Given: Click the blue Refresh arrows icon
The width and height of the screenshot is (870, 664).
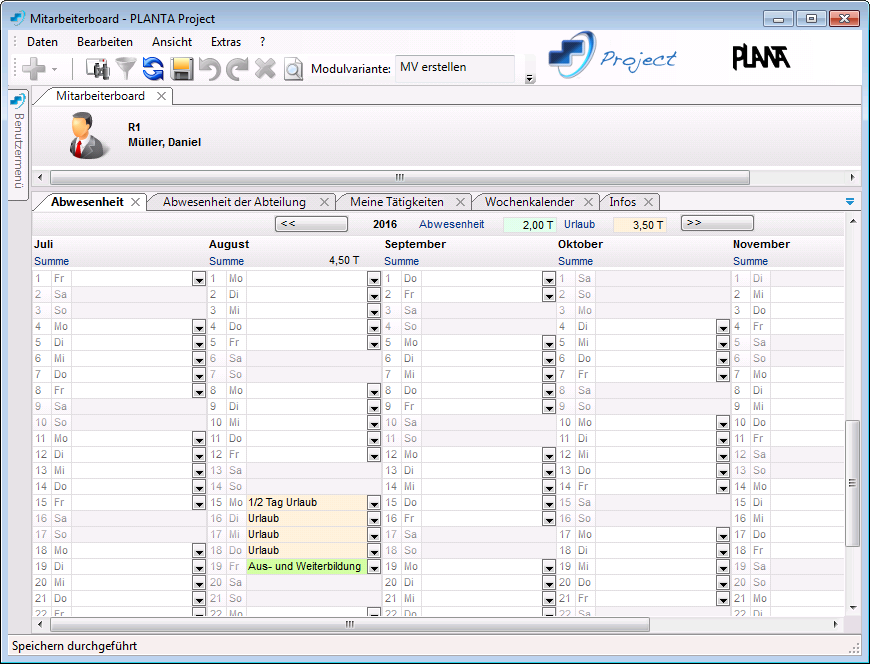Looking at the screenshot, I should pos(153,69).
